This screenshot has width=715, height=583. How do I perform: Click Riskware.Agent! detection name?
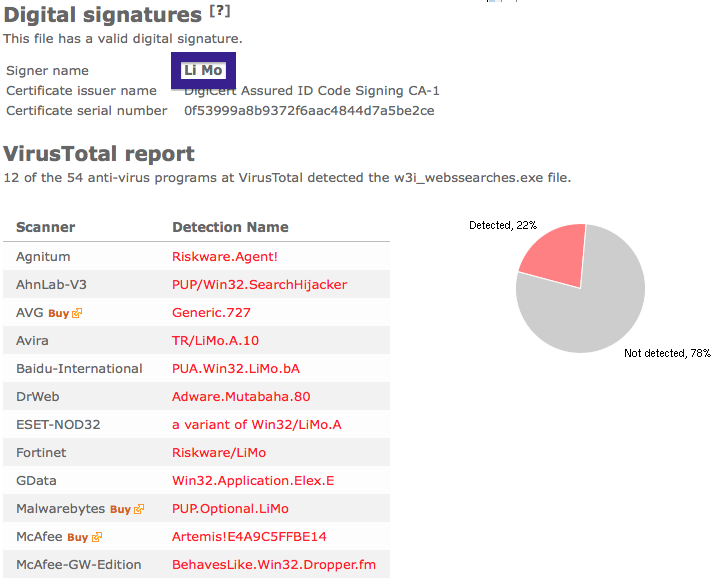[225, 257]
